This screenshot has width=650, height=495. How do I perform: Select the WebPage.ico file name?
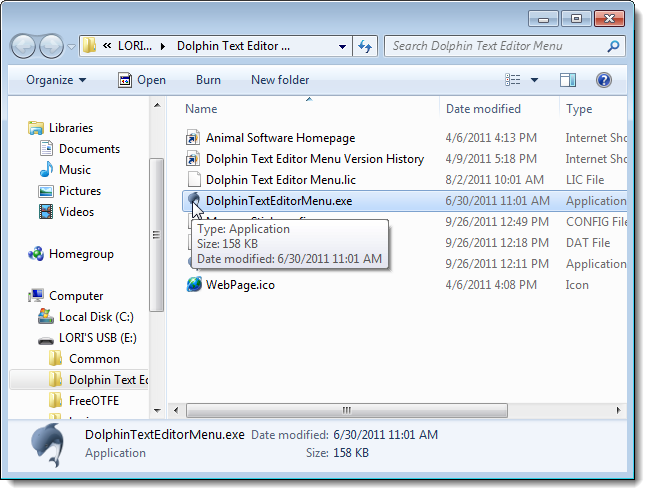coord(240,285)
